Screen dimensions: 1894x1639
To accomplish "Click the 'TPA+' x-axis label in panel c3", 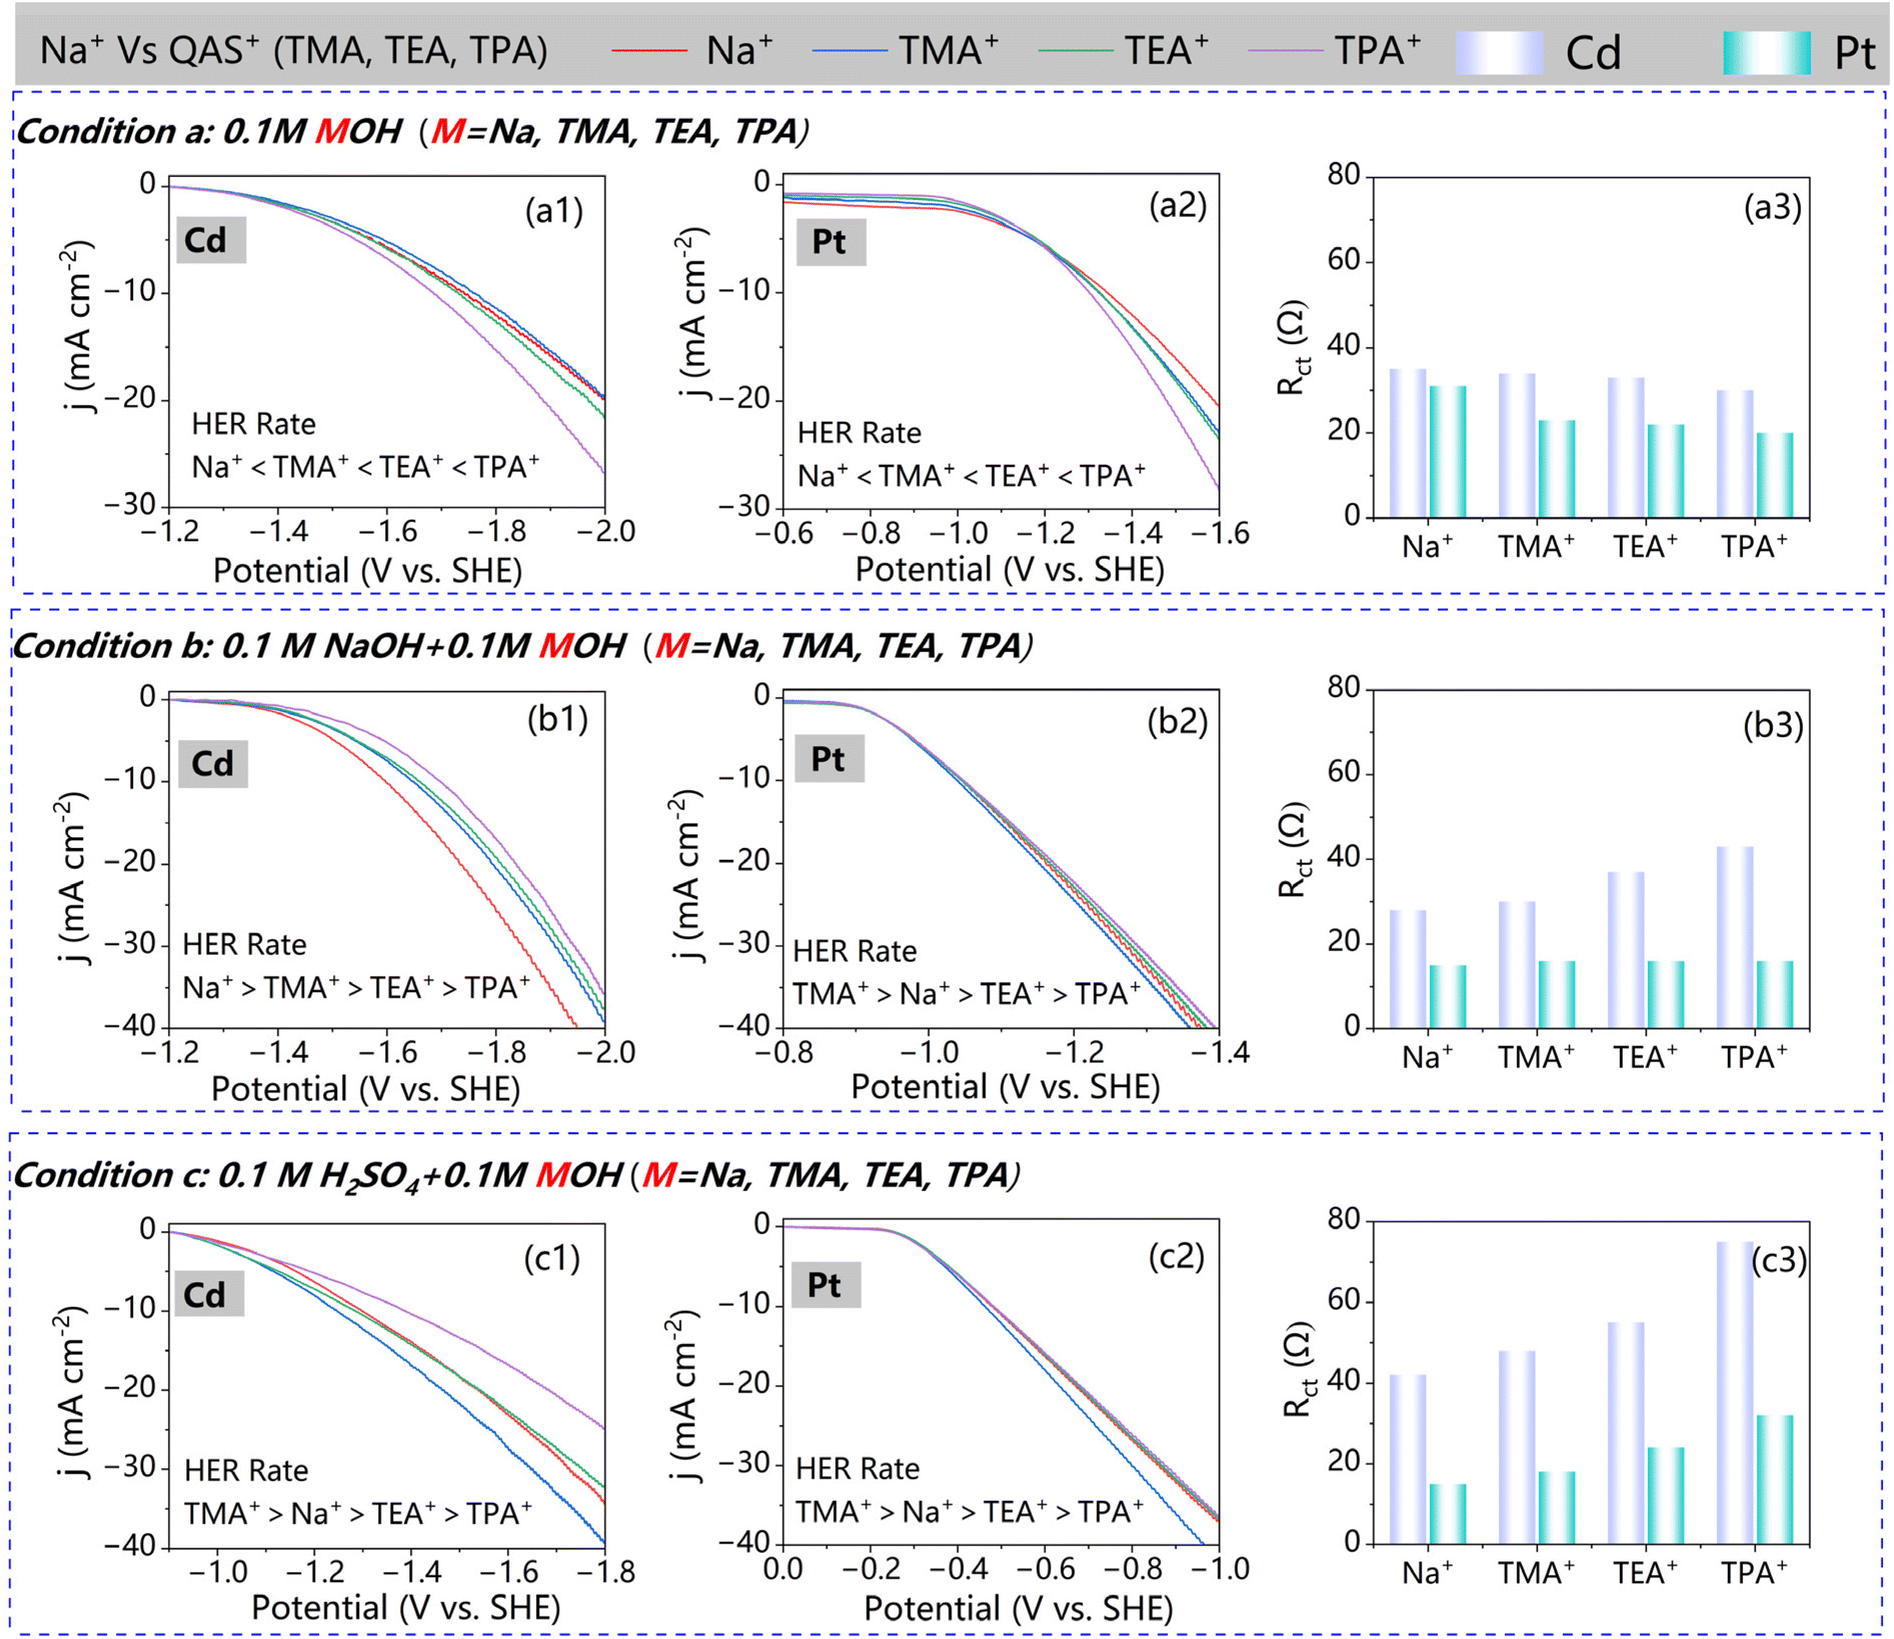I will click(1754, 1573).
